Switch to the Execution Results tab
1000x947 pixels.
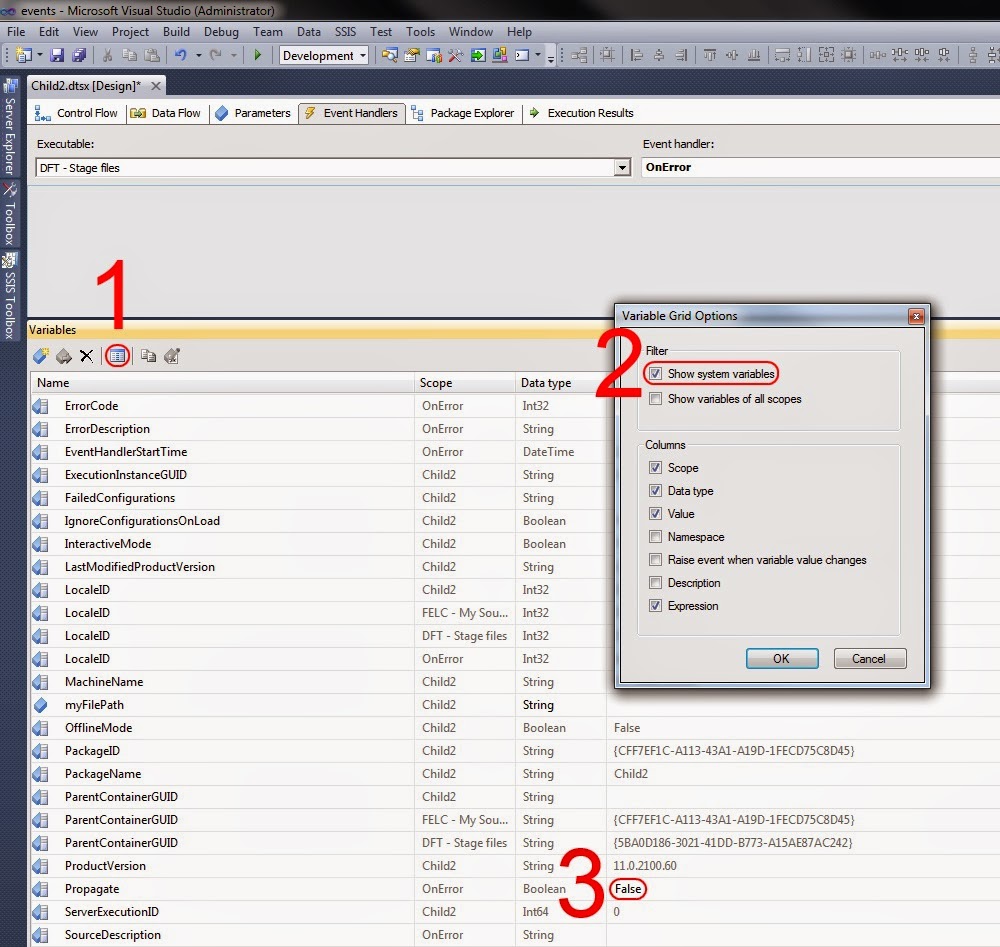(x=581, y=113)
